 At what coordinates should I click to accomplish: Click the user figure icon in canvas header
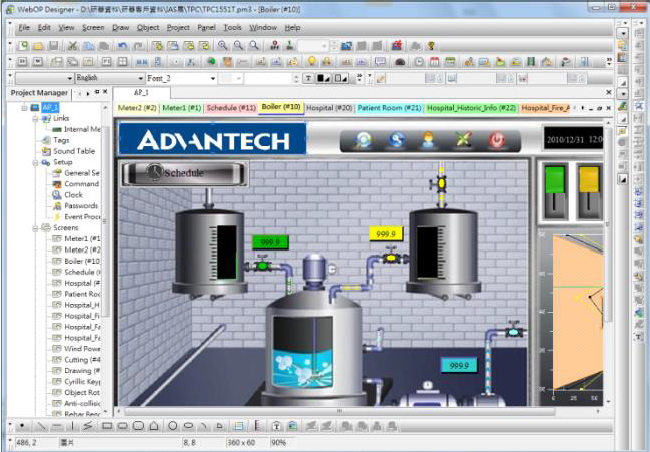(x=428, y=140)
